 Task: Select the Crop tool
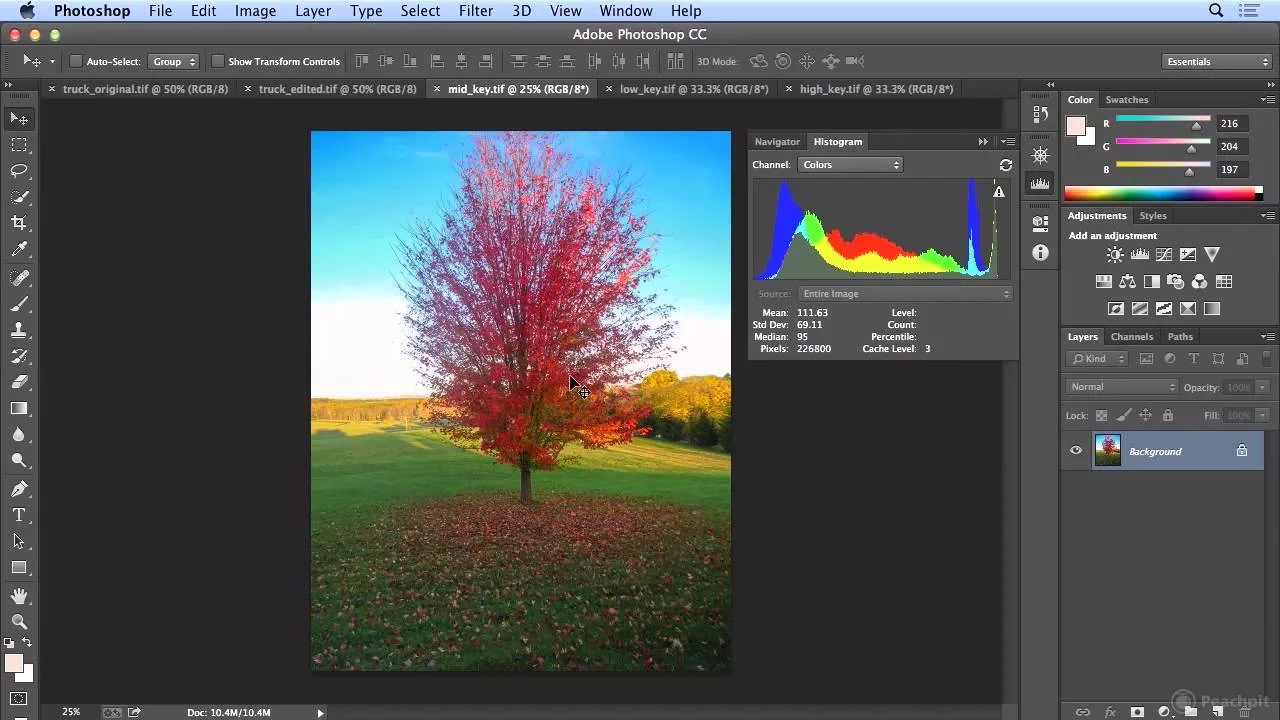(x=19, y=223)
